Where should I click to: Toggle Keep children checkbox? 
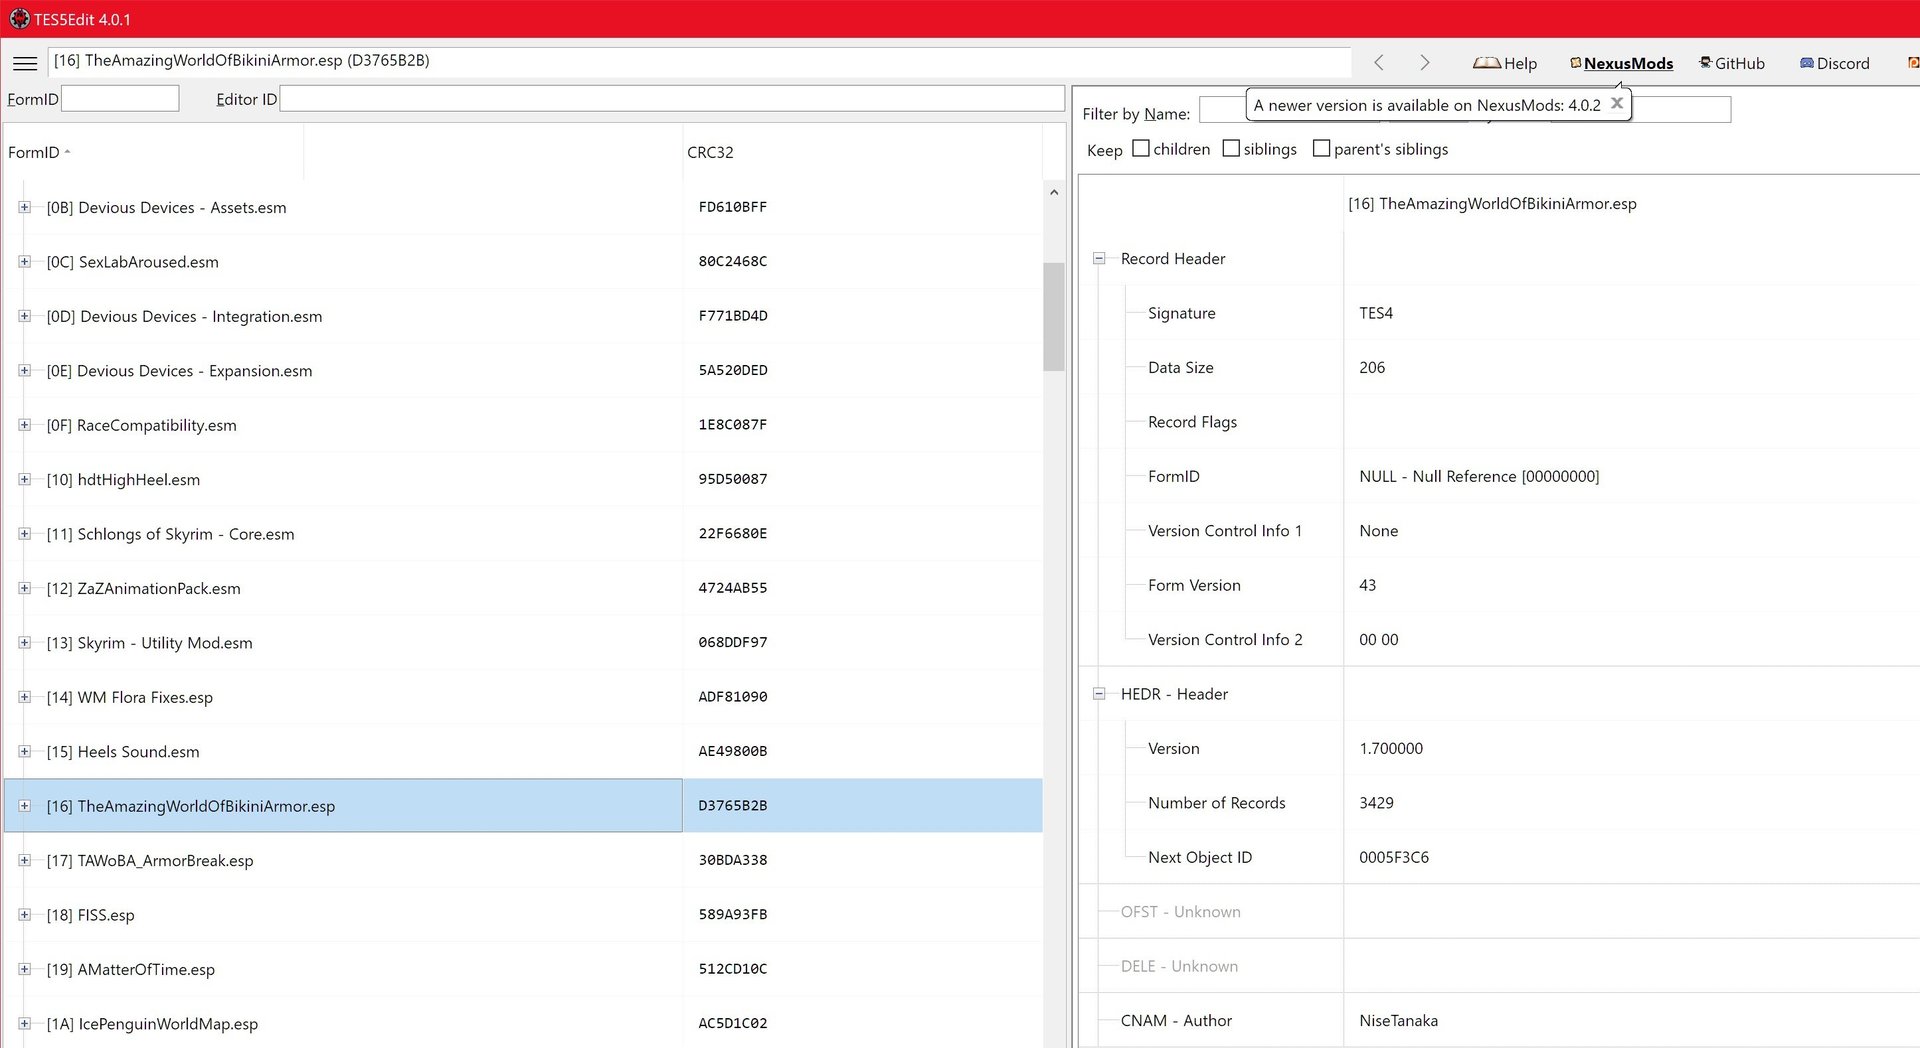[x=1141, y=148]
